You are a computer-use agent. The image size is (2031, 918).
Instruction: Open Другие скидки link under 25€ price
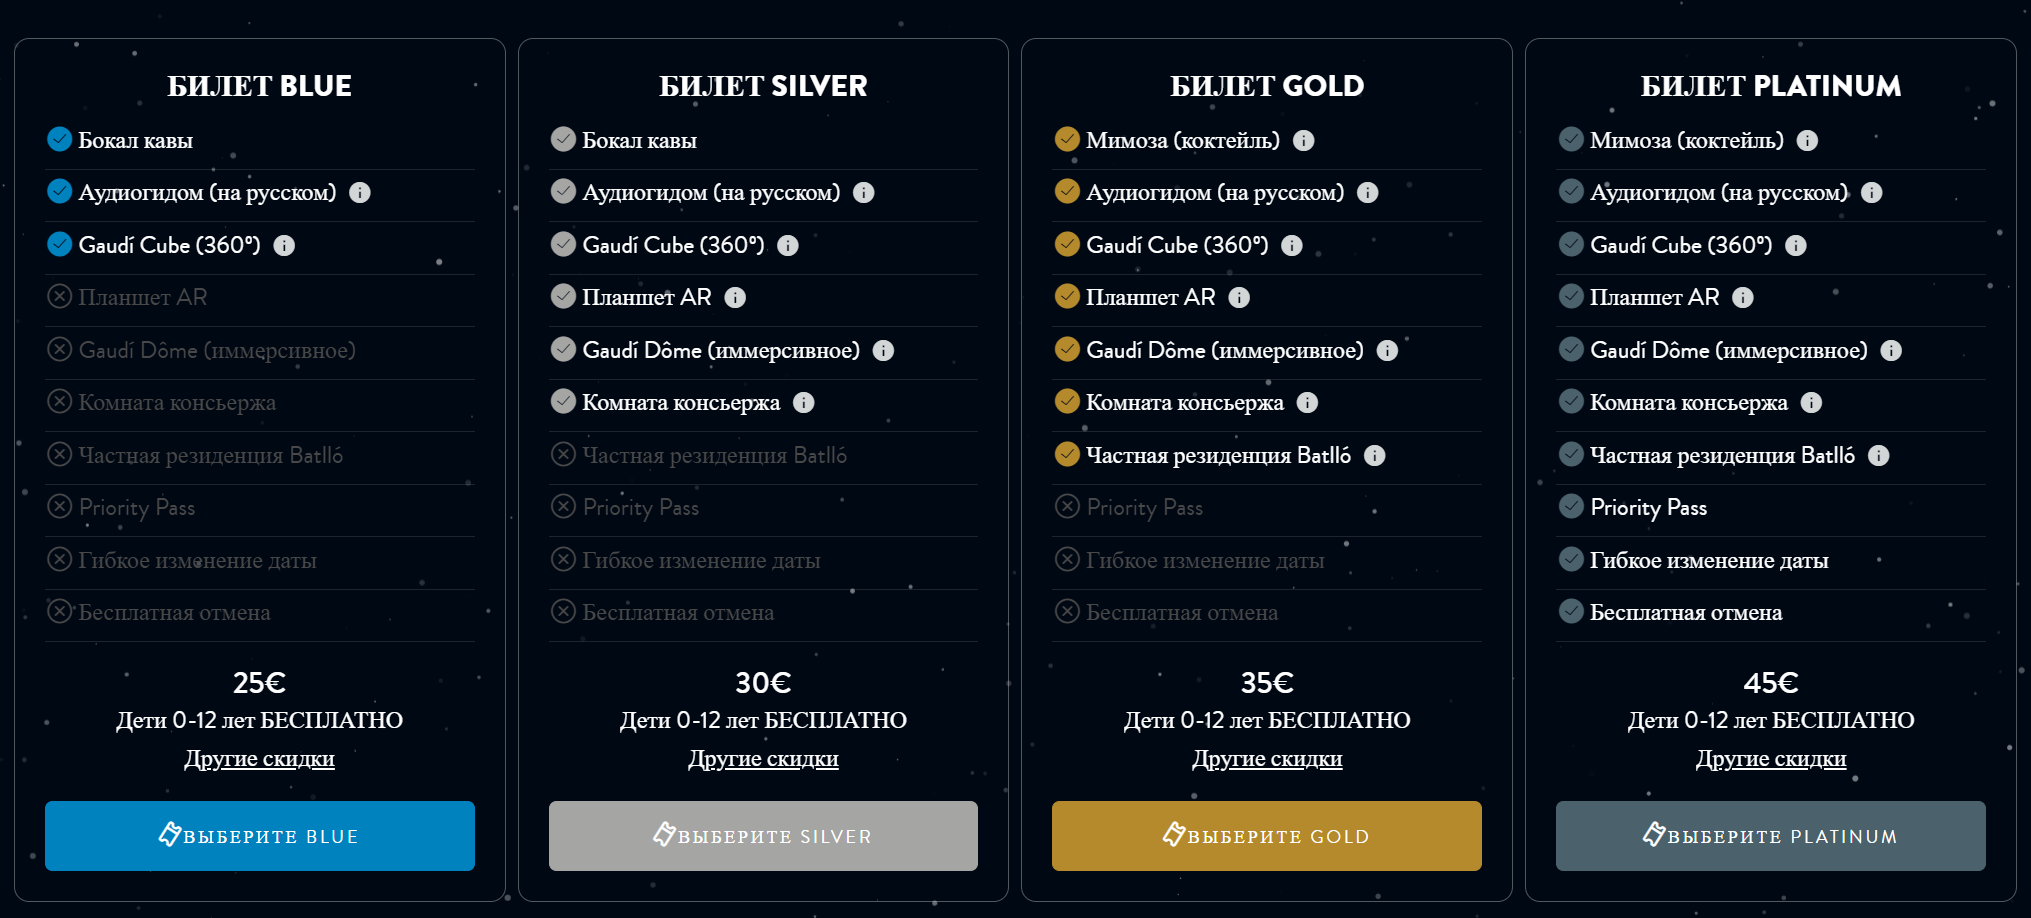(260, 759)
